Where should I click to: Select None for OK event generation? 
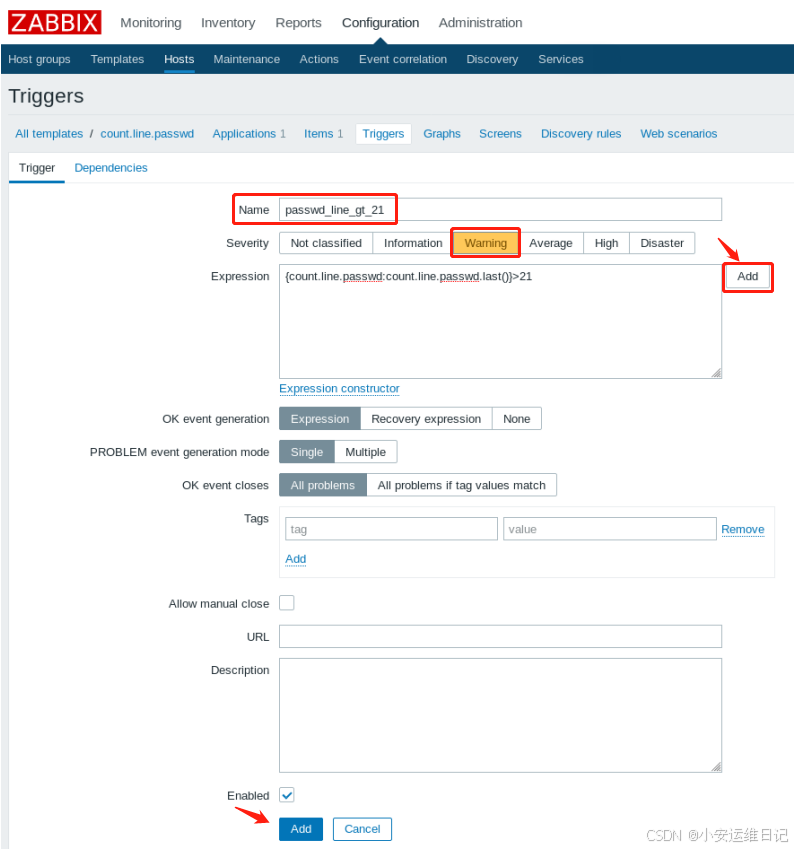(x=517, y=419)
